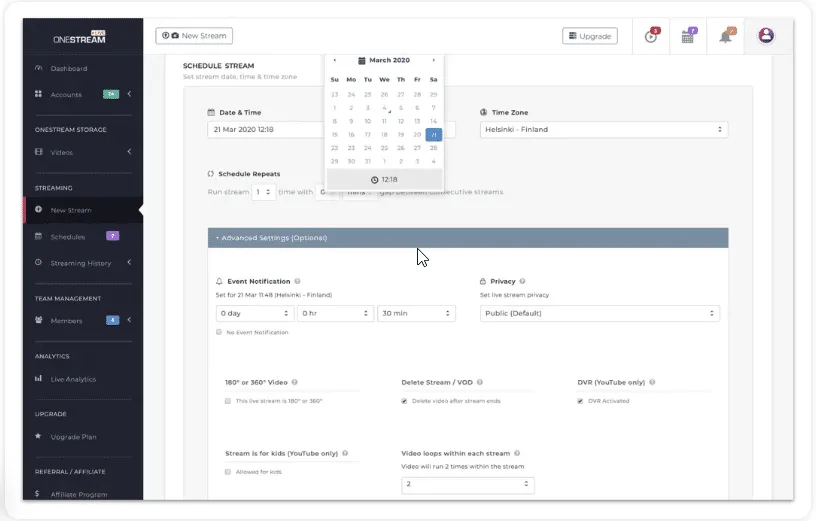Click the Date & Time input field
The height and width of the screenshot is (521, 816).
coord(265,129)
